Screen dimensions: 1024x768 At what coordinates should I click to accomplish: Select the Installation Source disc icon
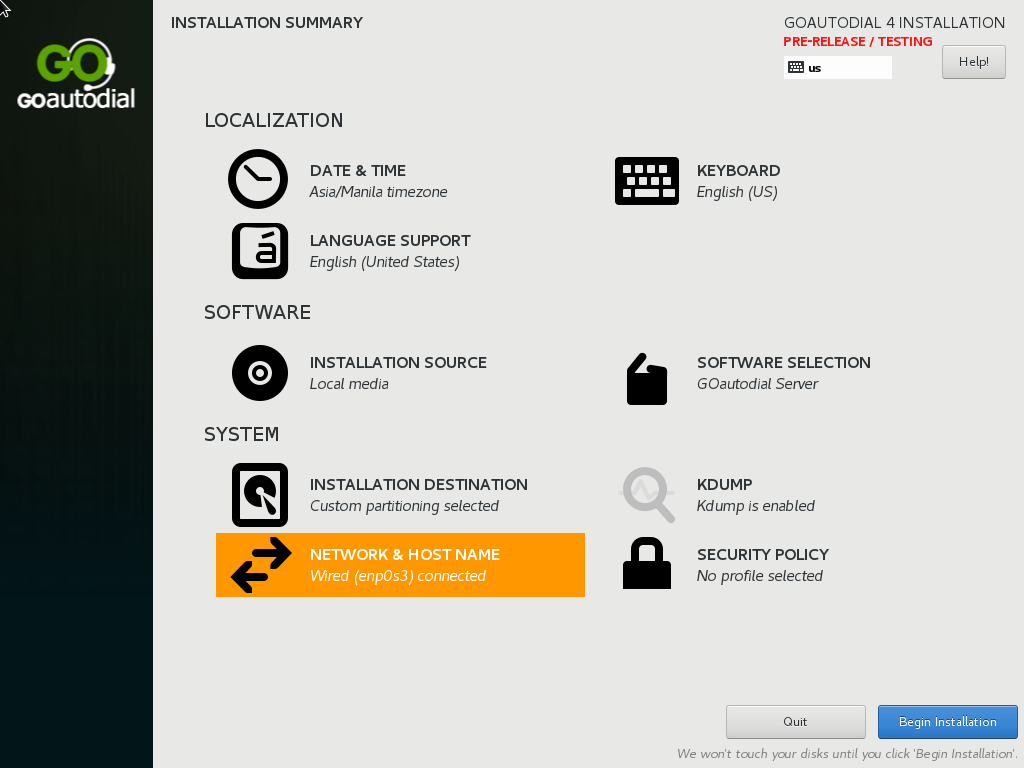[260, 373]
